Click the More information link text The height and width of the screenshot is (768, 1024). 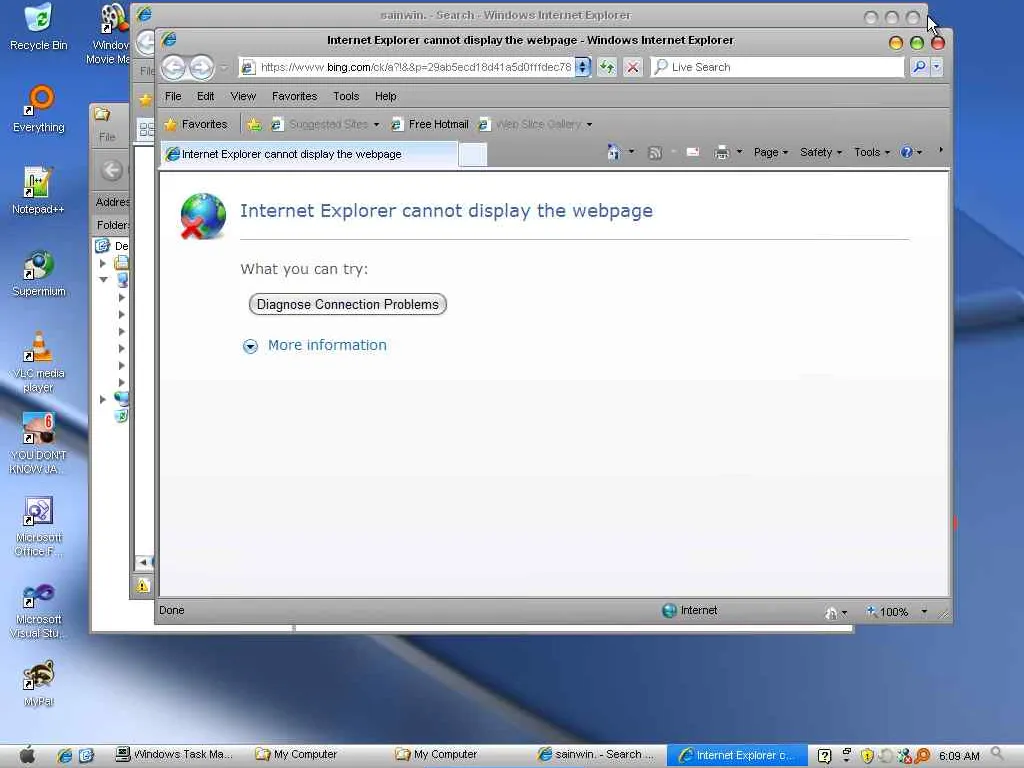coord(327,345)
